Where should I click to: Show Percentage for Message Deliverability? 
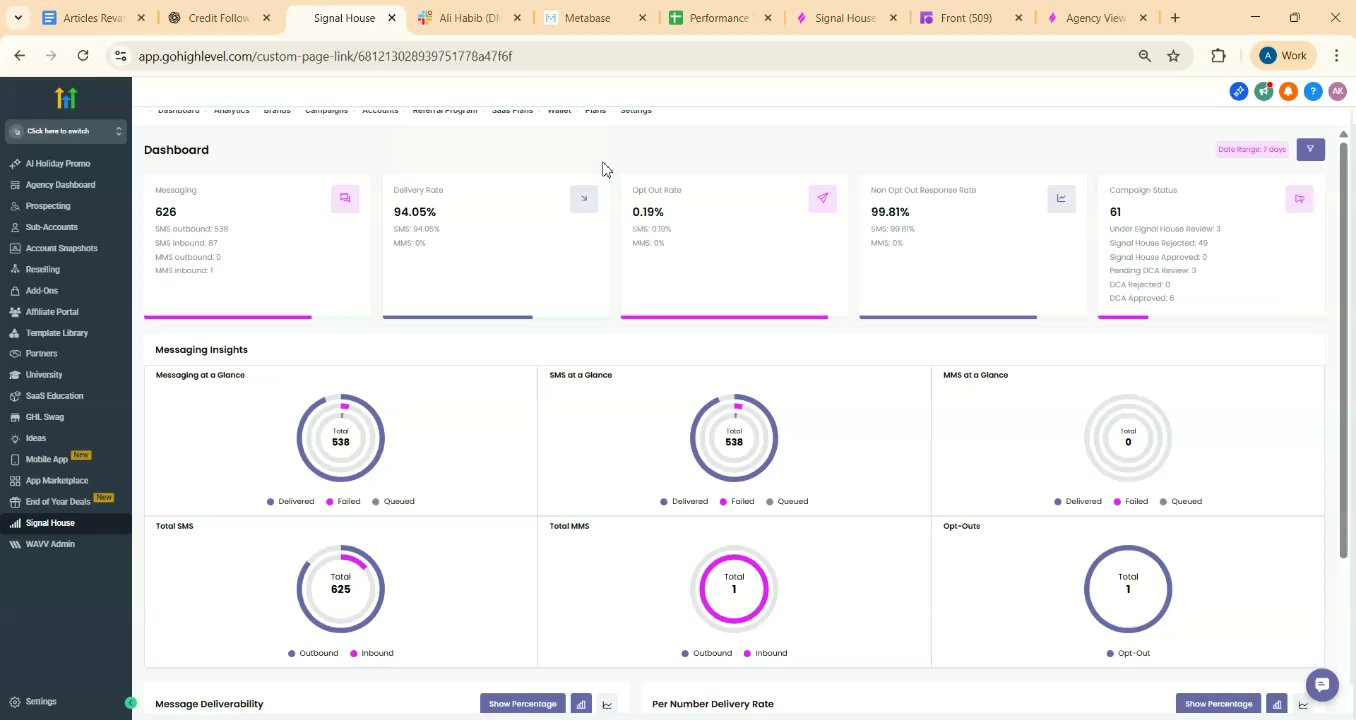coord(522,704)
